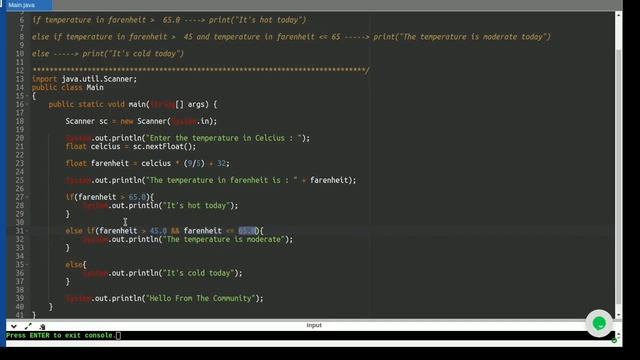This screenshot has height=360, width=640.
Task: Click the 'else ----->' comment on line 10
Action: pyautogui.click(x=108, y=54)
